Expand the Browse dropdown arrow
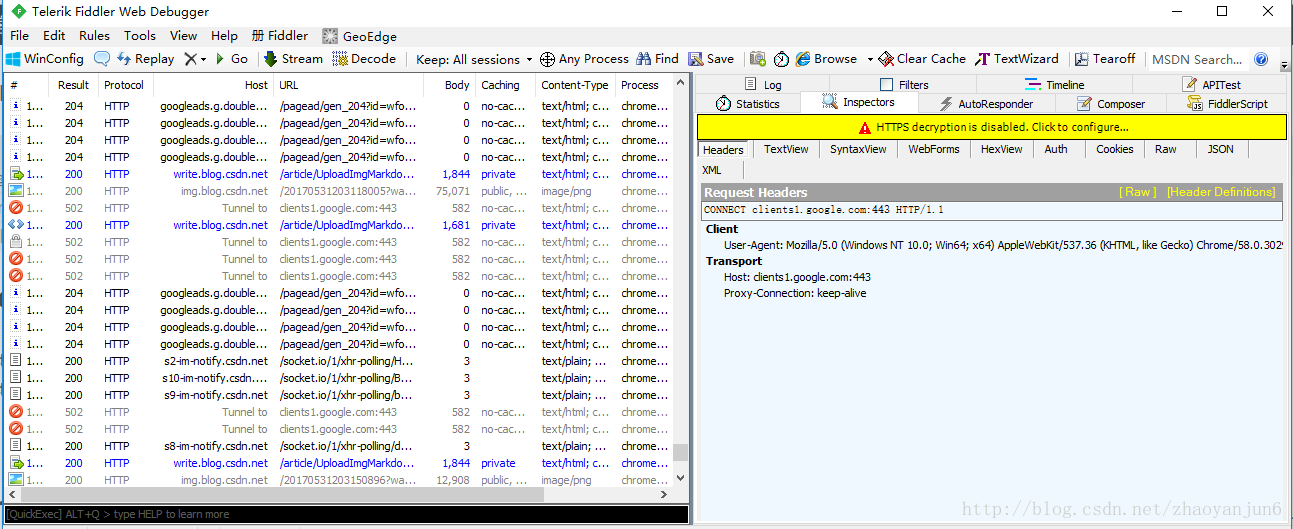Viewport: 1293px width, 529px height. click(x=870, y=59)
